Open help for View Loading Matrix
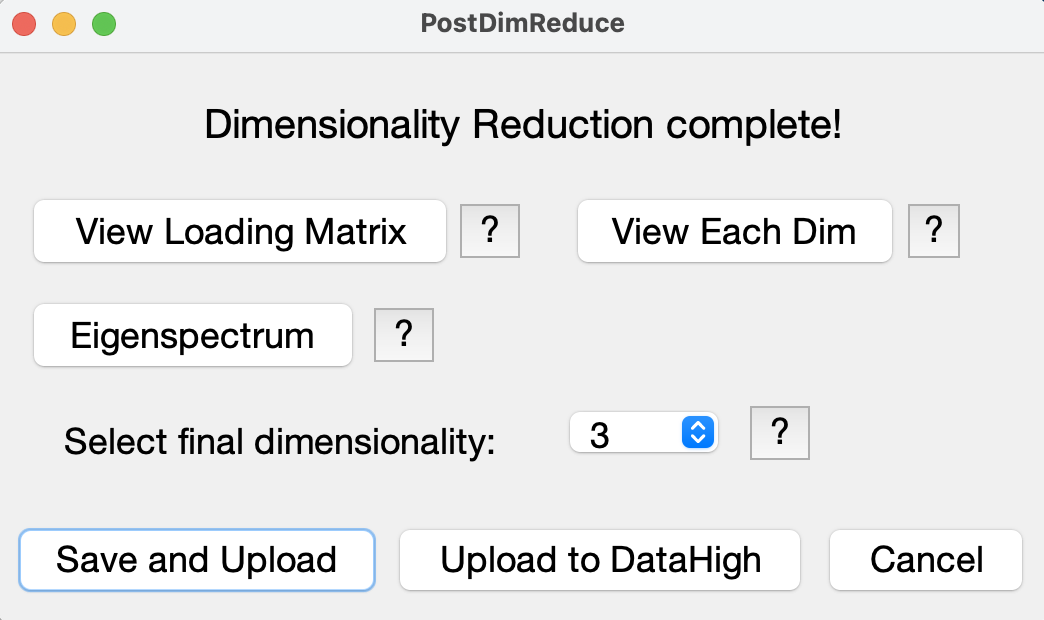Viewport: 1044px width, 620px height. pos(490,230)
